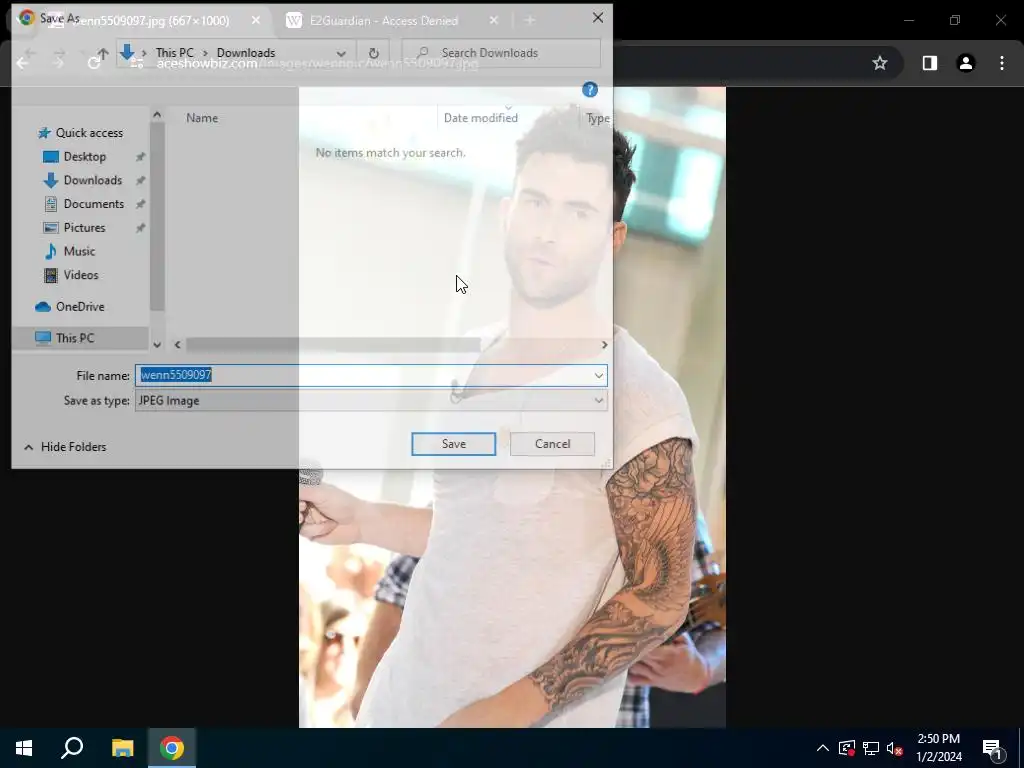Open a new Chrome tab
Image resolution: width=1024 pixels, height=768 pixels.
530,21
